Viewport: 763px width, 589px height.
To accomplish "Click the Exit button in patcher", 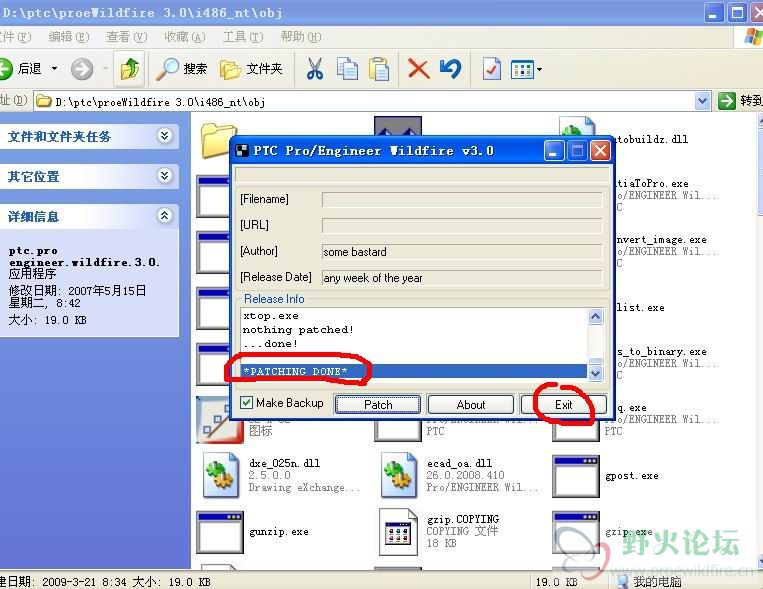I will click(x=563, y=405).
